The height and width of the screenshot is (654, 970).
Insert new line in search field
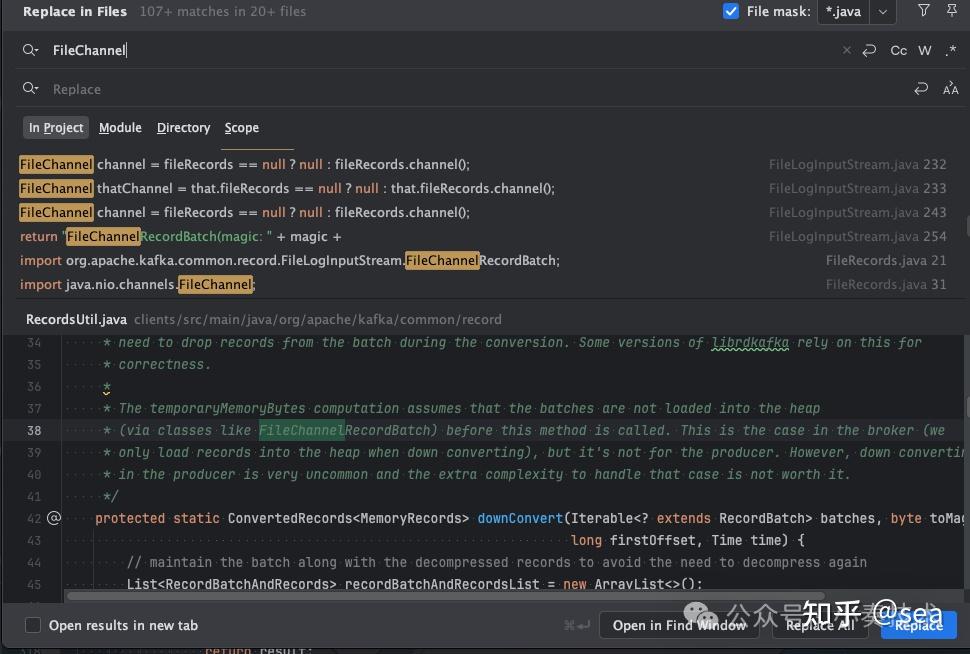pos(870,50)
